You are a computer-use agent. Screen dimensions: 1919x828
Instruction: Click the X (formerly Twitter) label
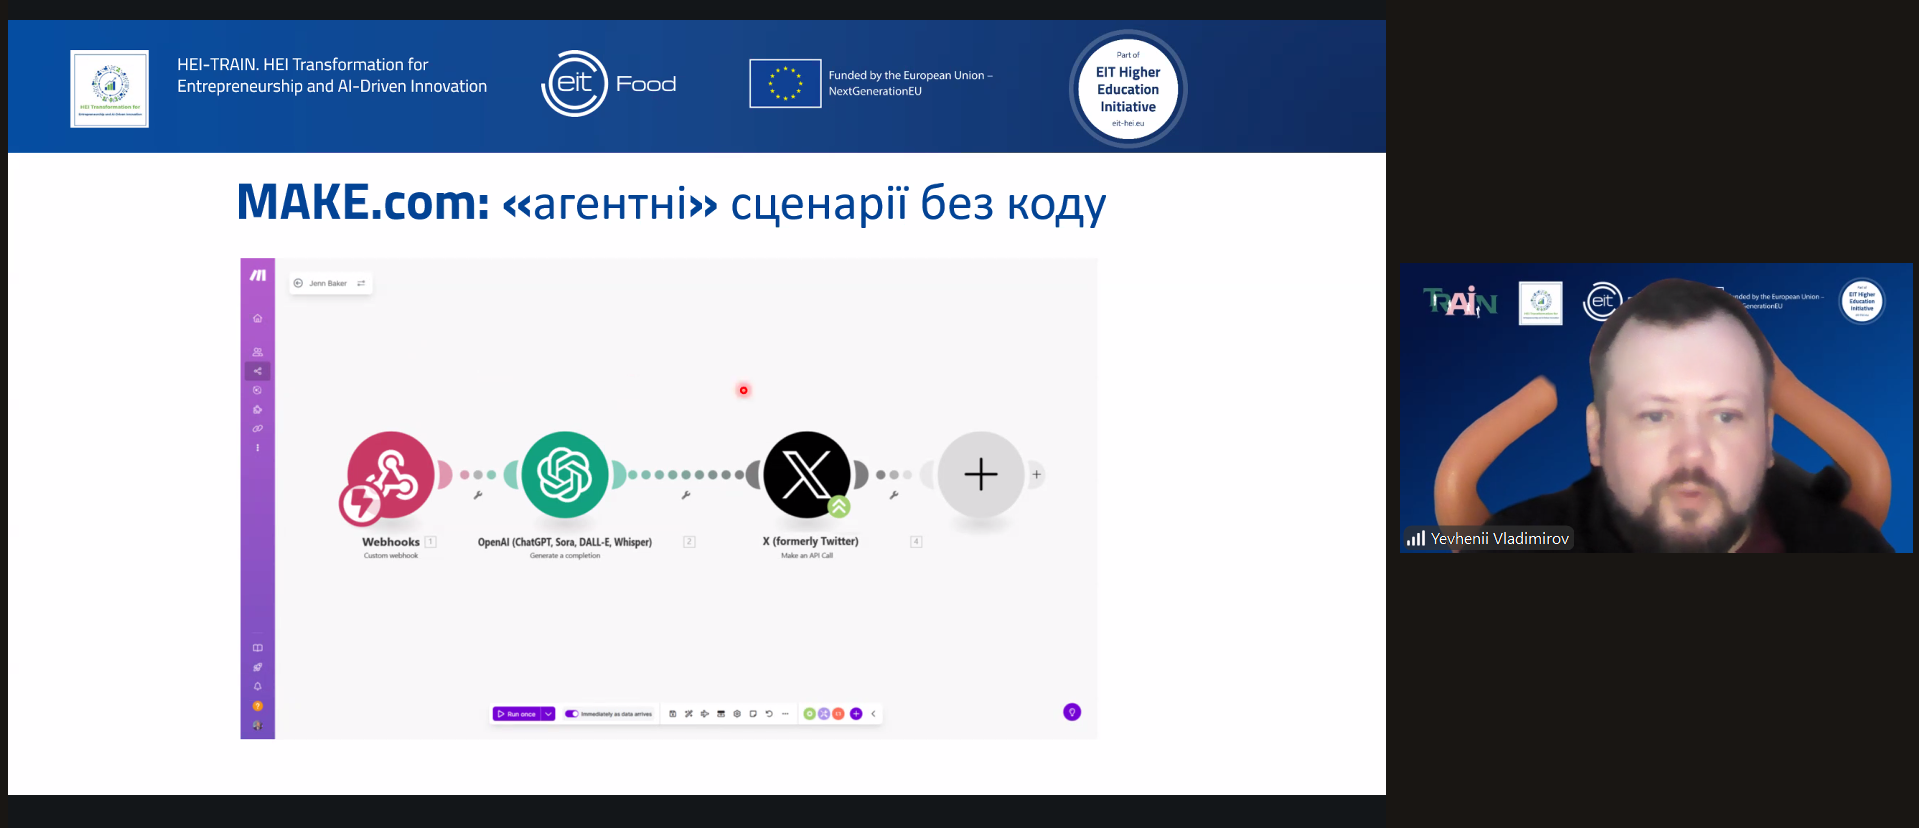tap(811, 542)
